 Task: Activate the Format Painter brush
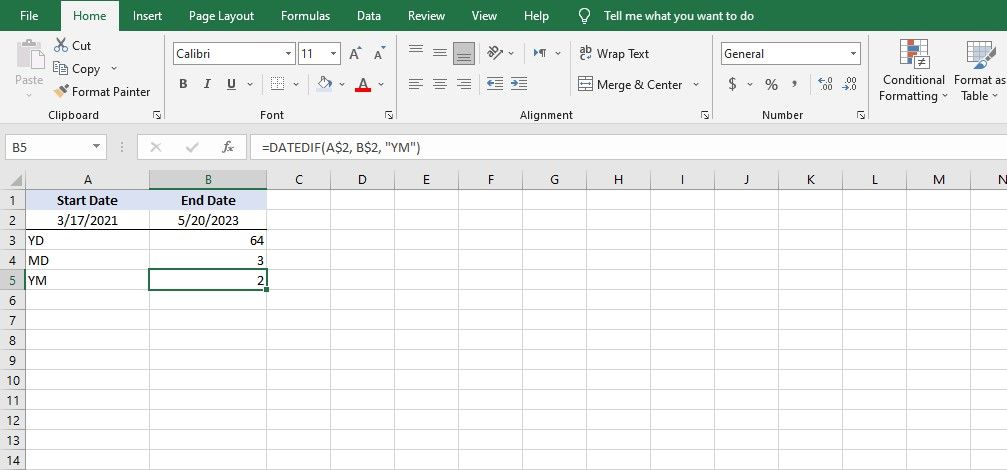pyautogui.click(x=61, y=91)
